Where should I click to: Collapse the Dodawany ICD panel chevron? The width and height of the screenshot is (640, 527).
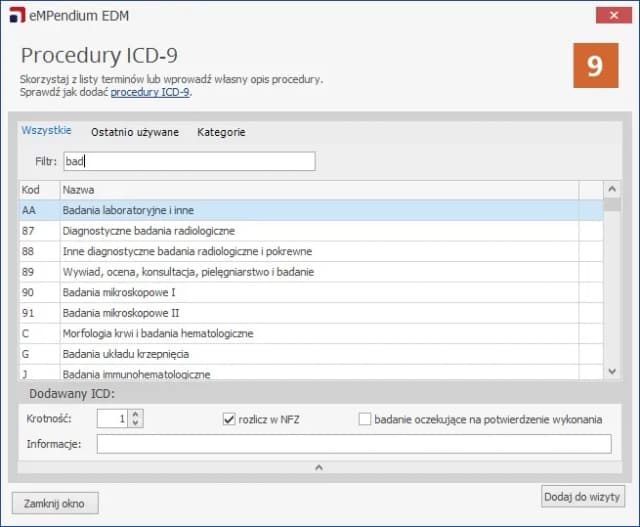point(319,466)
